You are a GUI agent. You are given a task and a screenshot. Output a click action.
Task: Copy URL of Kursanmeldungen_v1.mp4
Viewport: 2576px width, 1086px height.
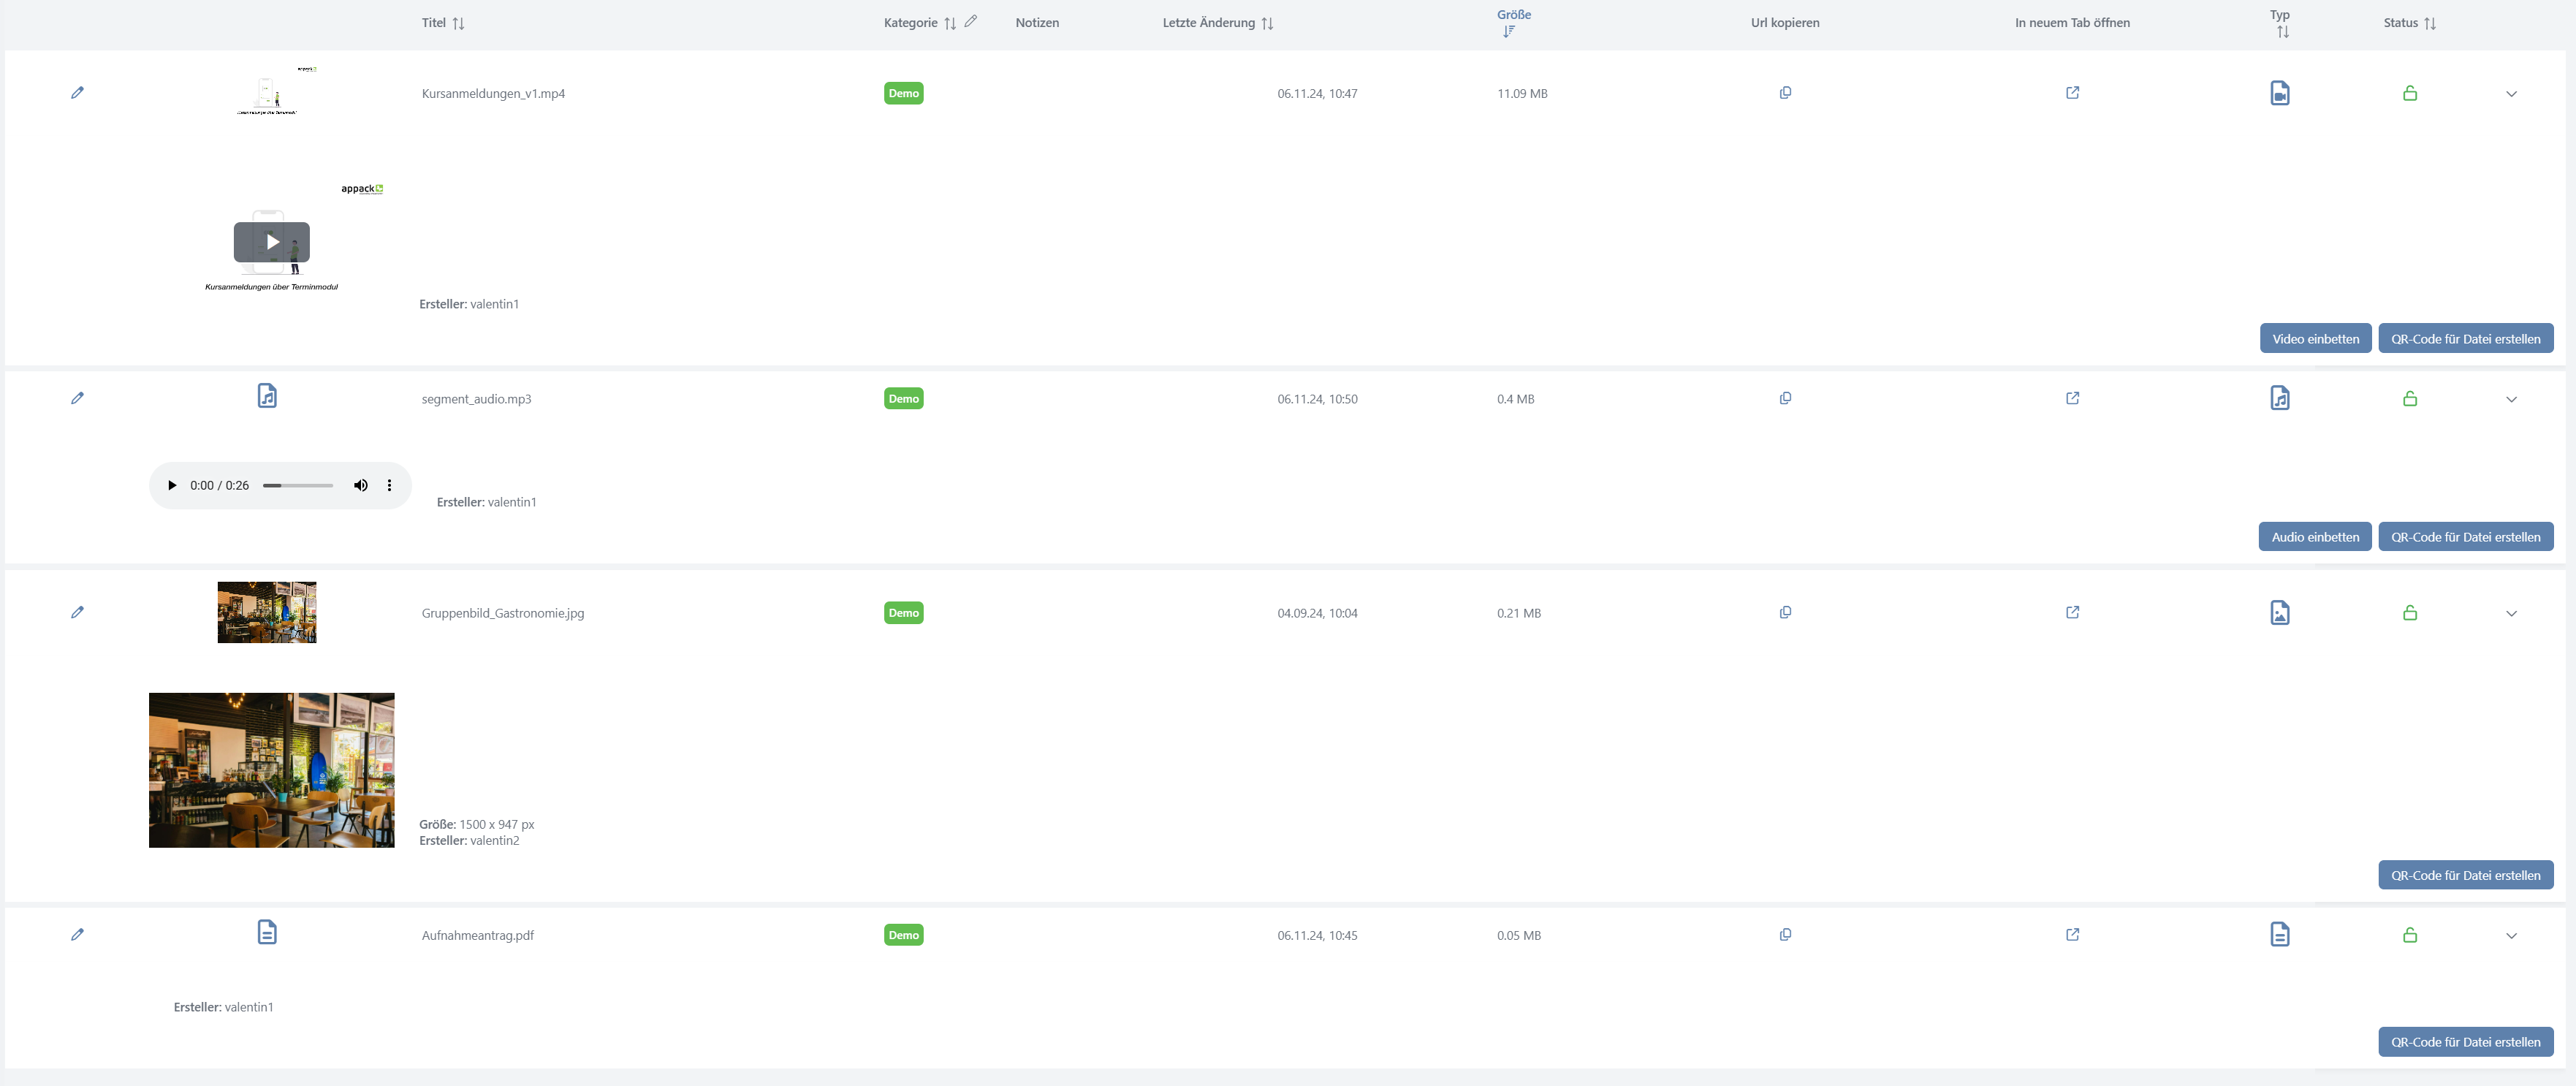click(1785, 93)
